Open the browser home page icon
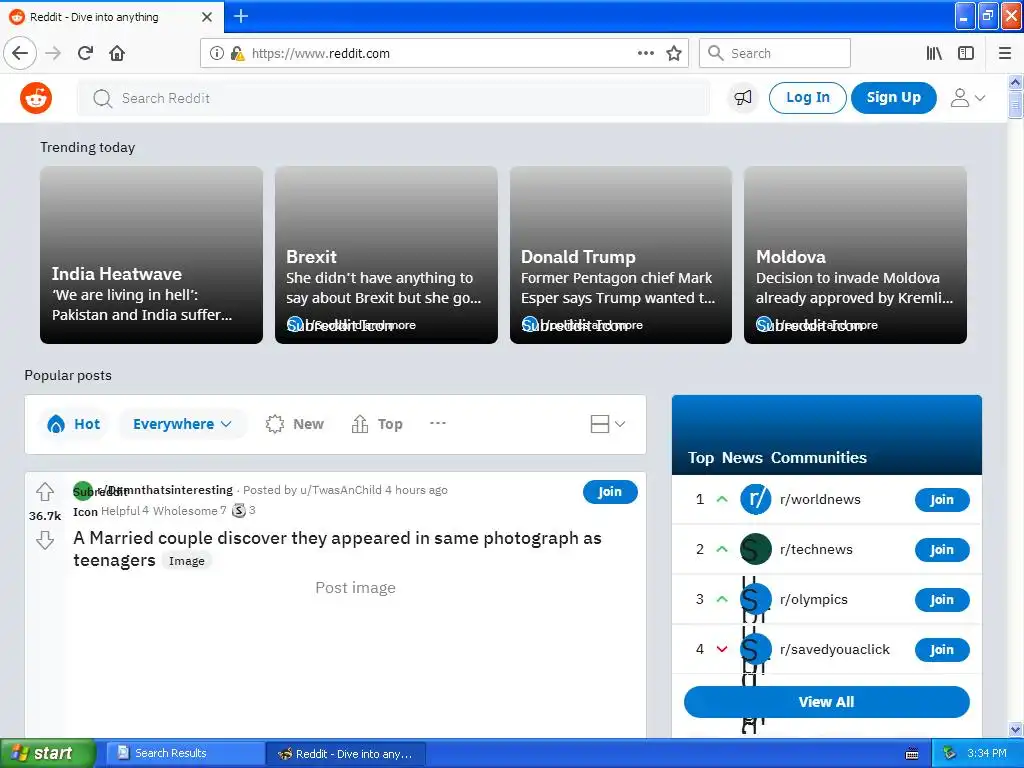 (x=117, y=54)
